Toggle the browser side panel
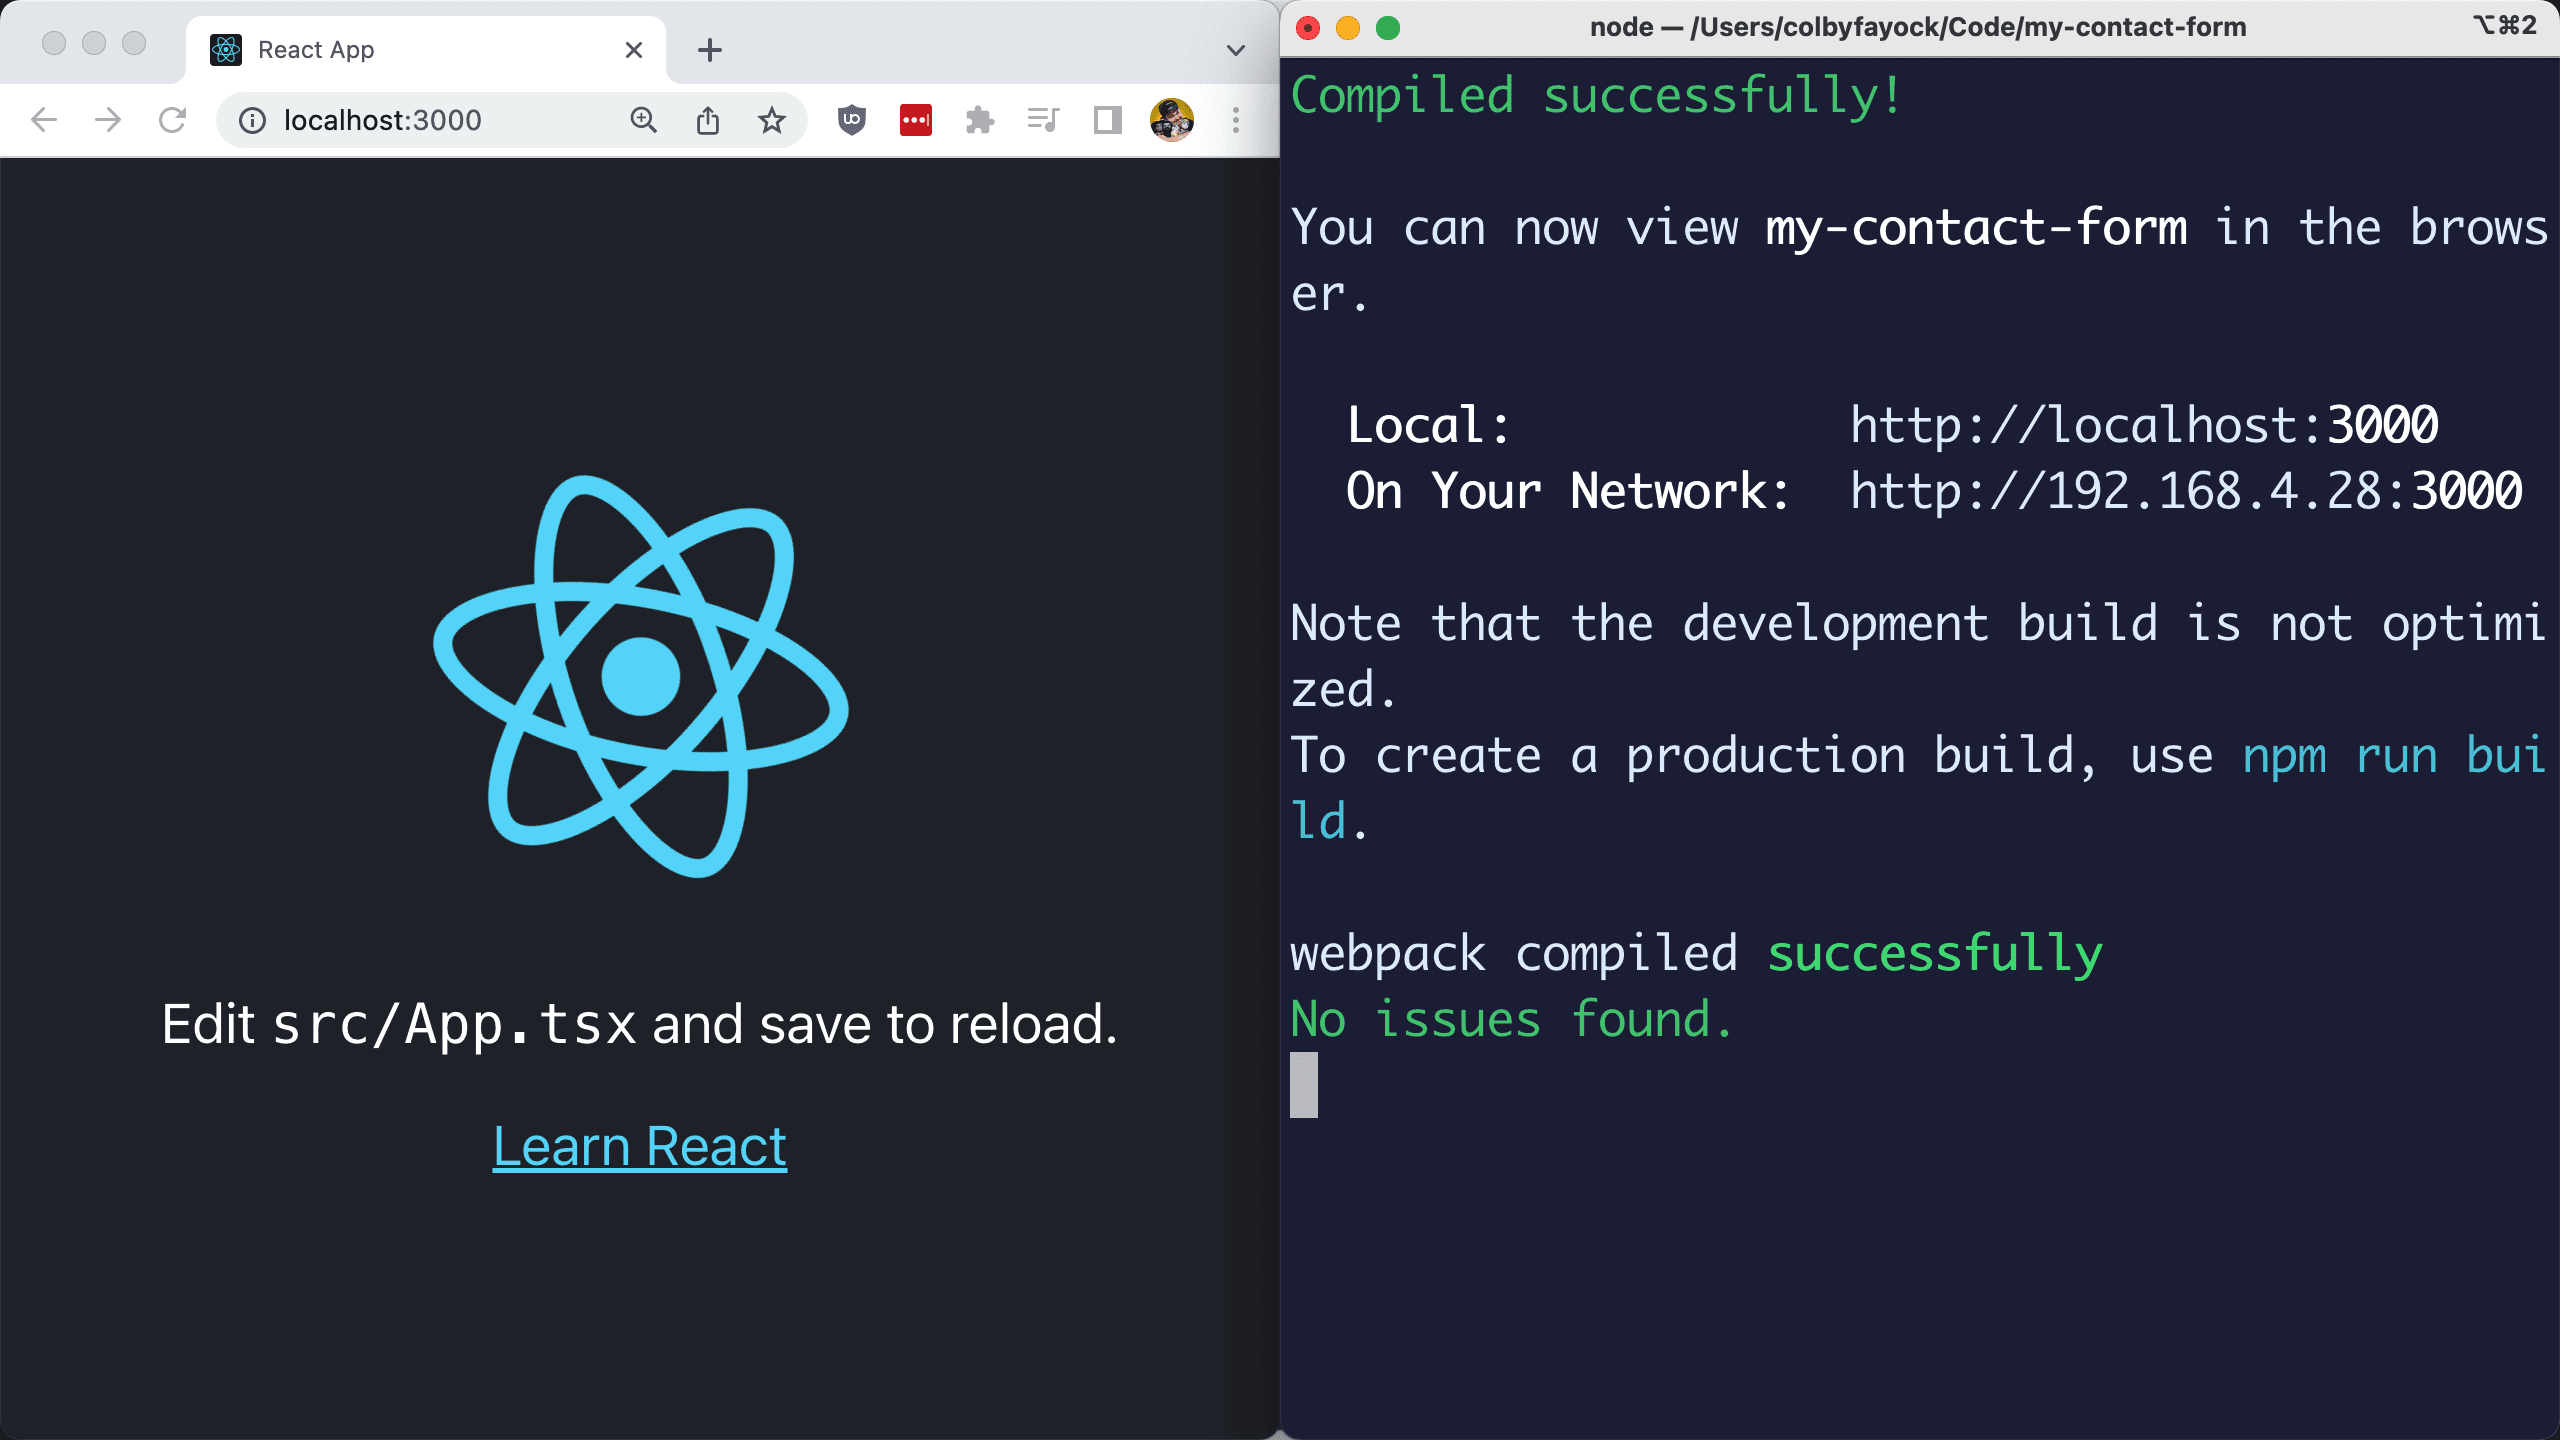Image resolution: width=2560 pixels, height=1440 pixels. [x=1107, y=120]
